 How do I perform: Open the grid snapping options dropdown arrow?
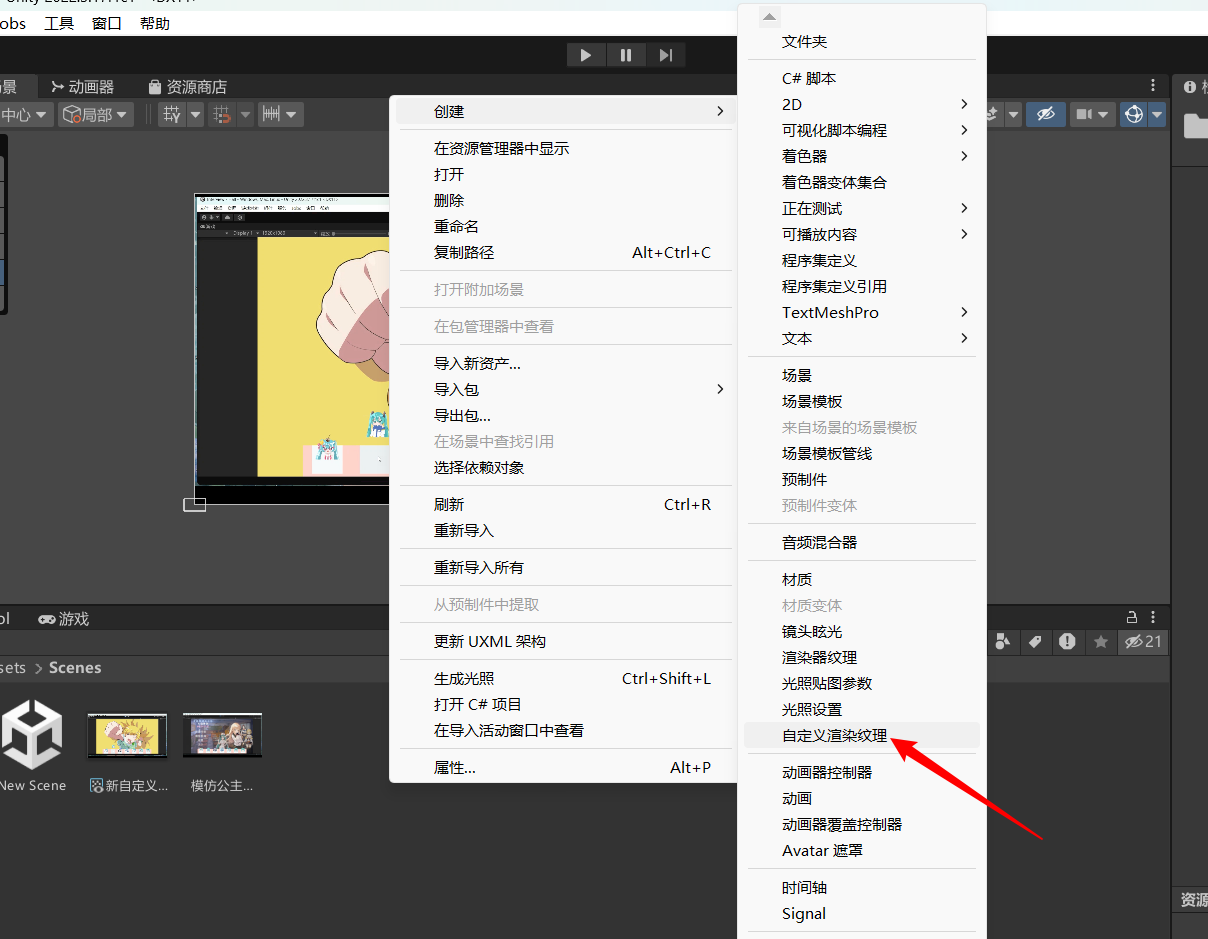(245, 115)
